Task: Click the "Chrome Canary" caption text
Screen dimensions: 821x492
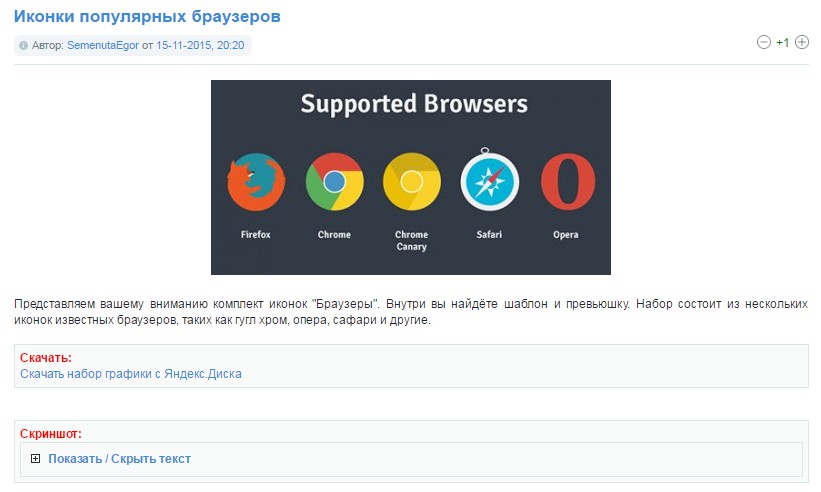Action: click(x=411, y=241)
